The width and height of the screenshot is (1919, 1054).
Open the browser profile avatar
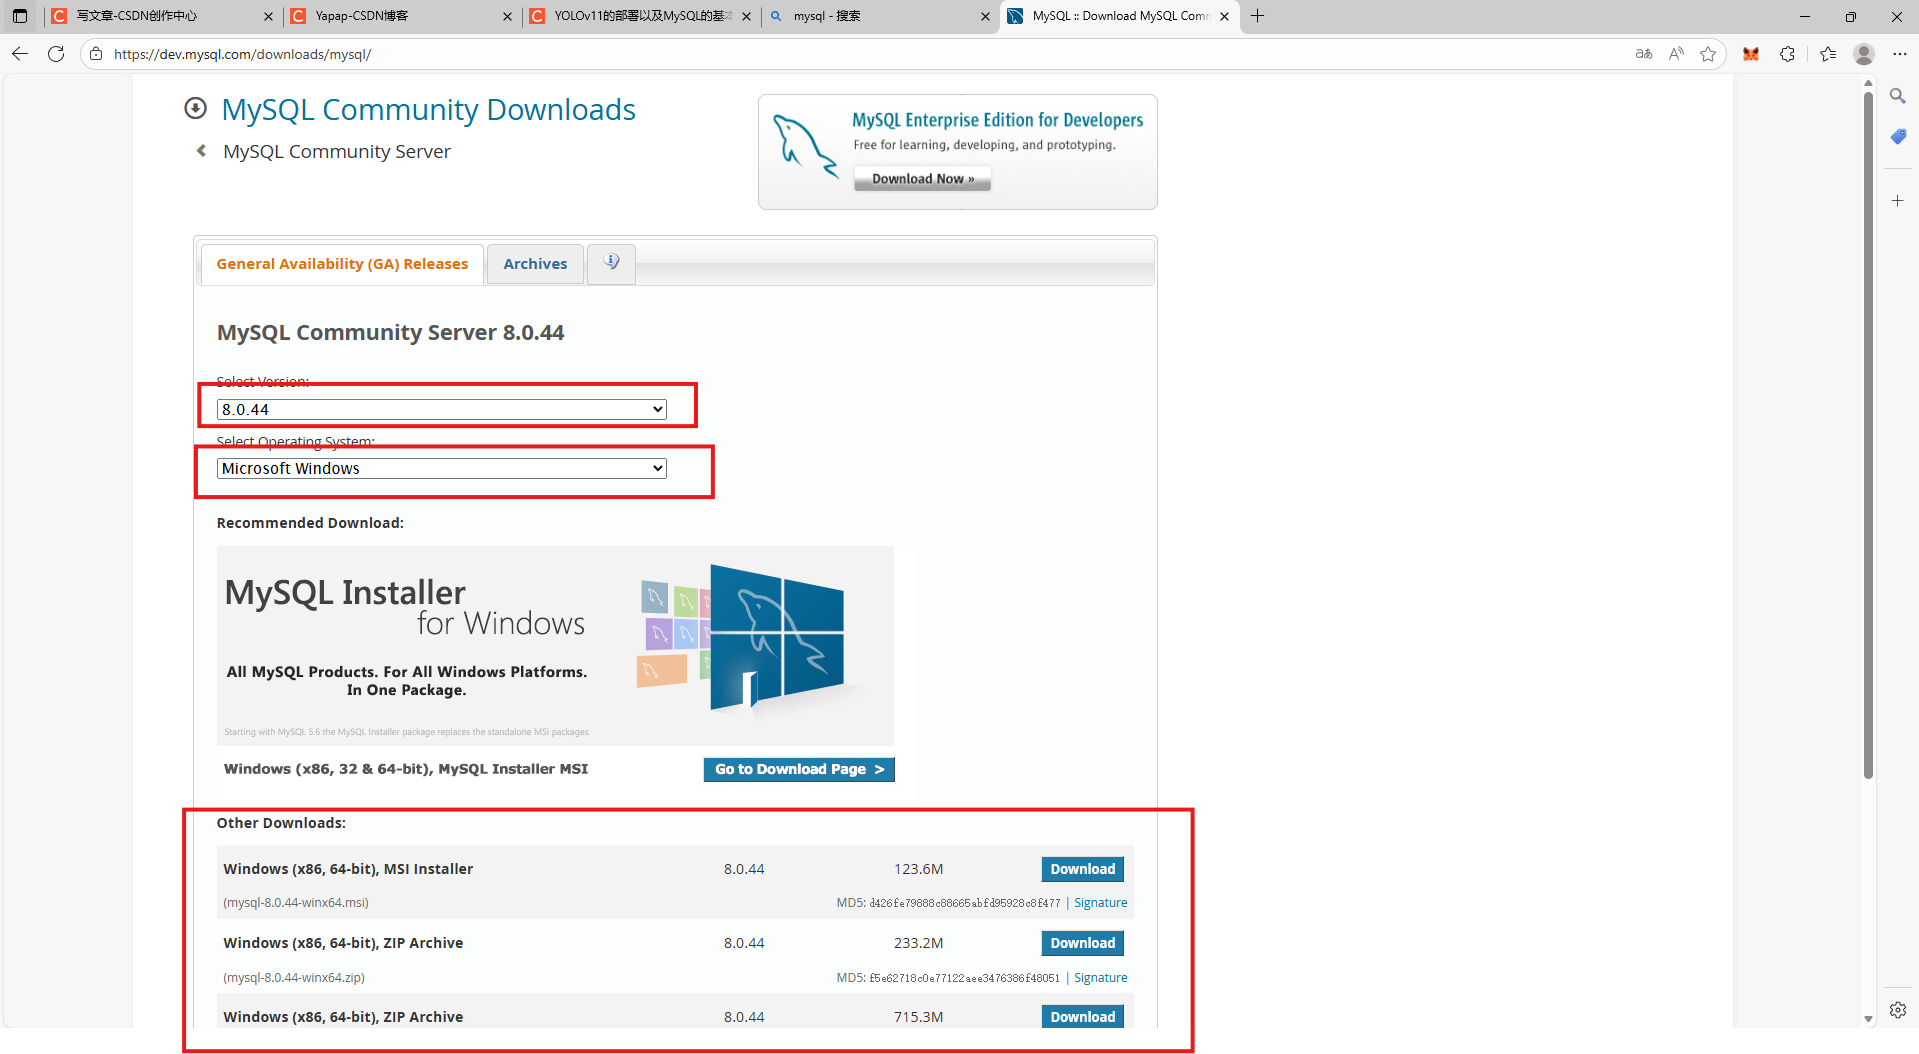pos(1864,54)
